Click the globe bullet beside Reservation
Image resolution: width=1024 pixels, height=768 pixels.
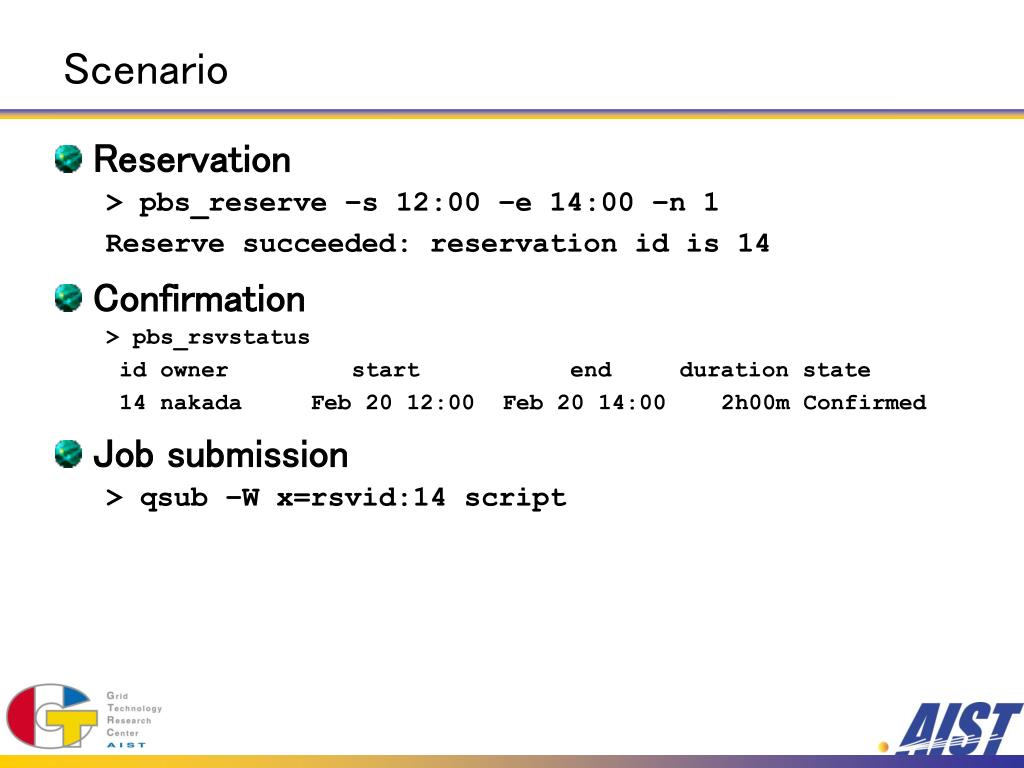coord(69,159)
